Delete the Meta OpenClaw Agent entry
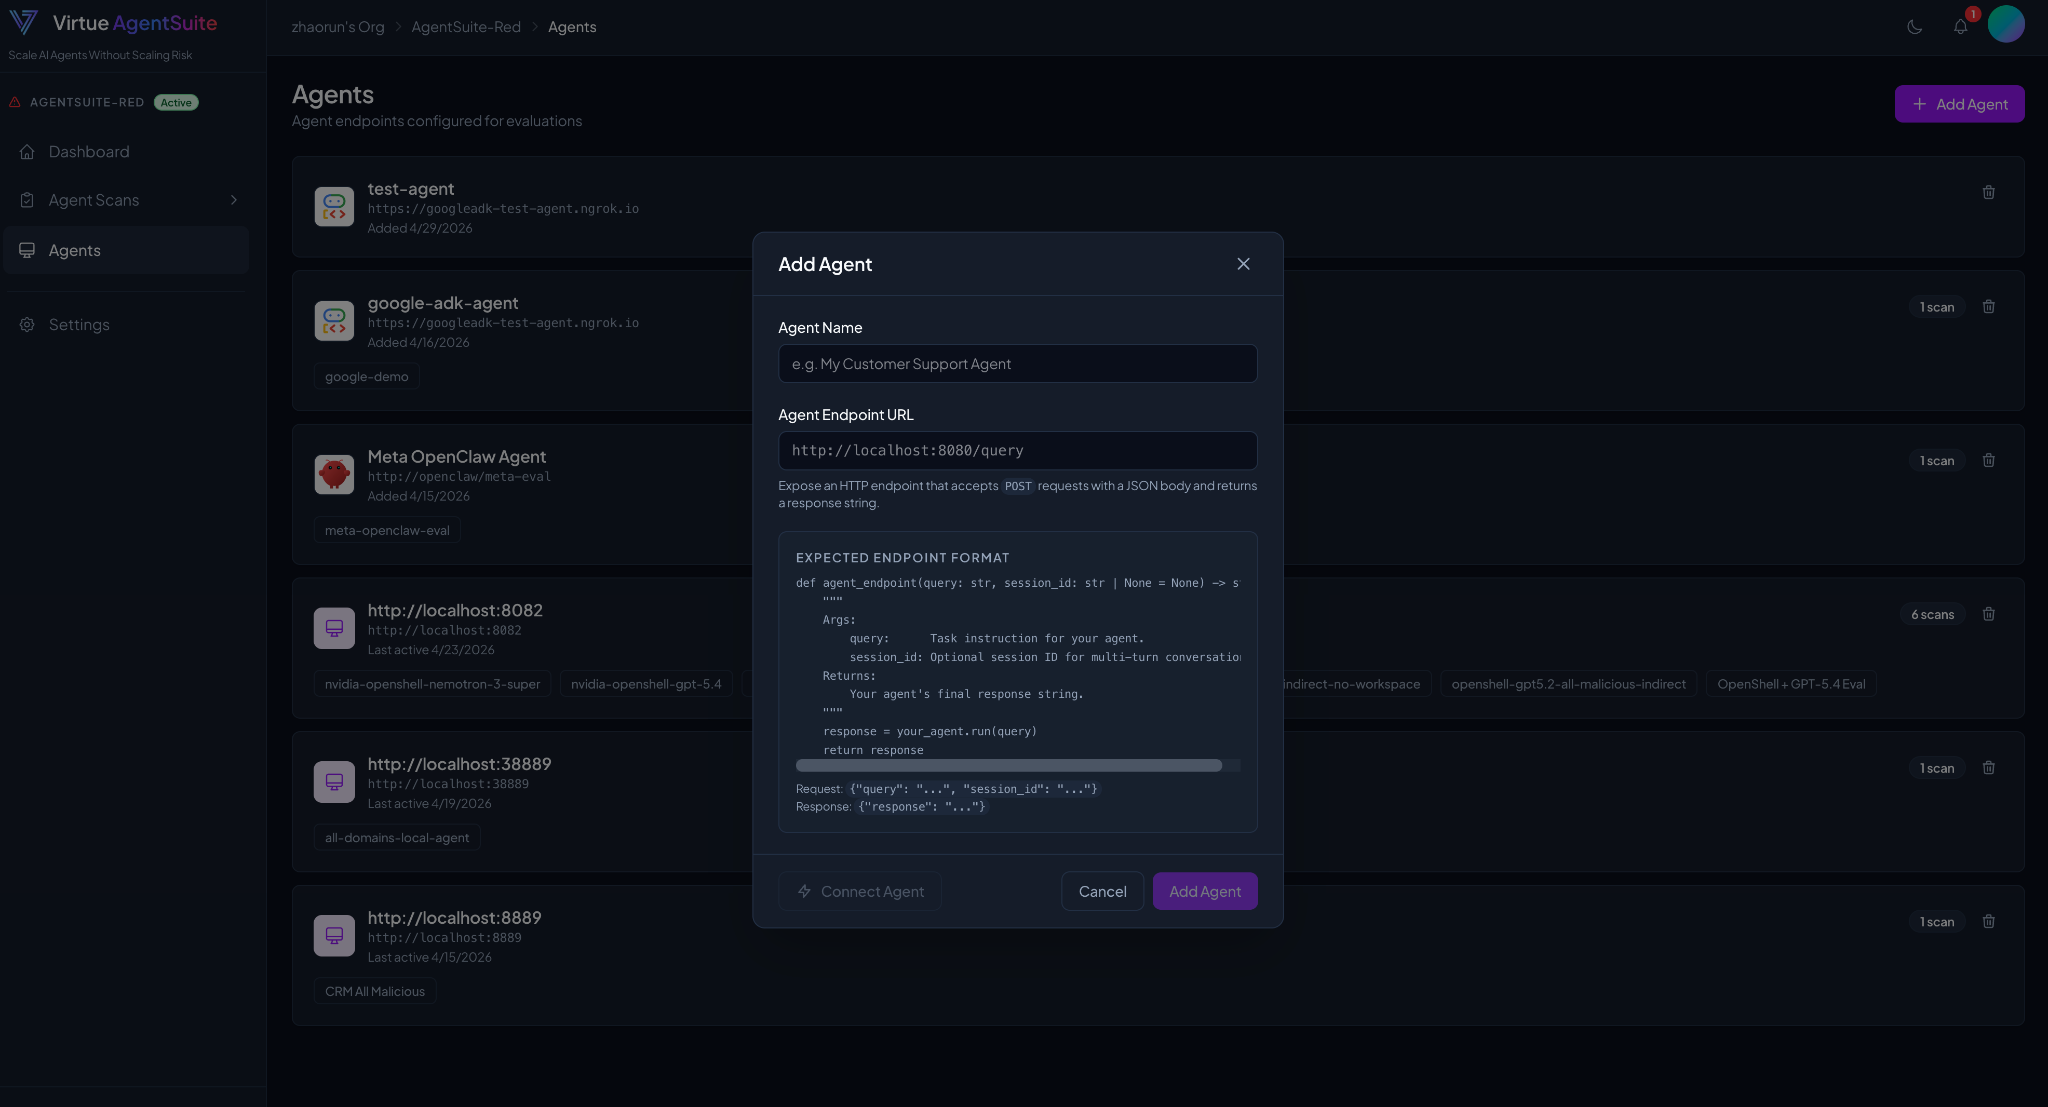The height and width of the screenshot is (1107, 2048). tap(1988, 461)
